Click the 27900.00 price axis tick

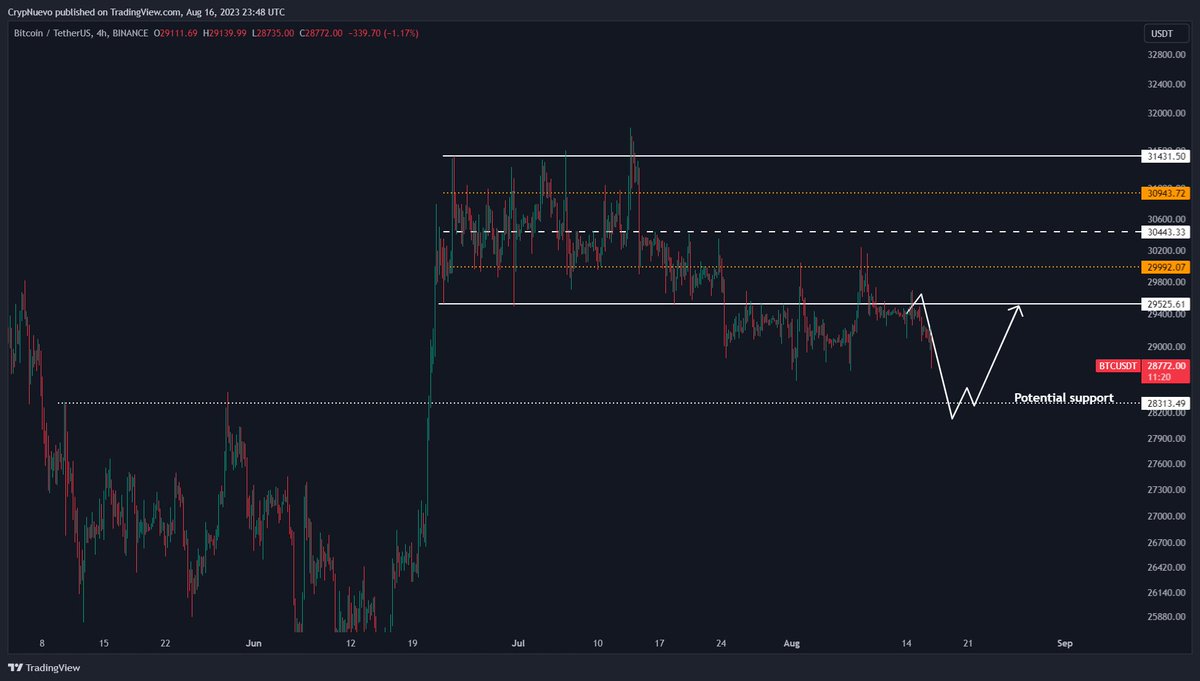(1167, 438)
